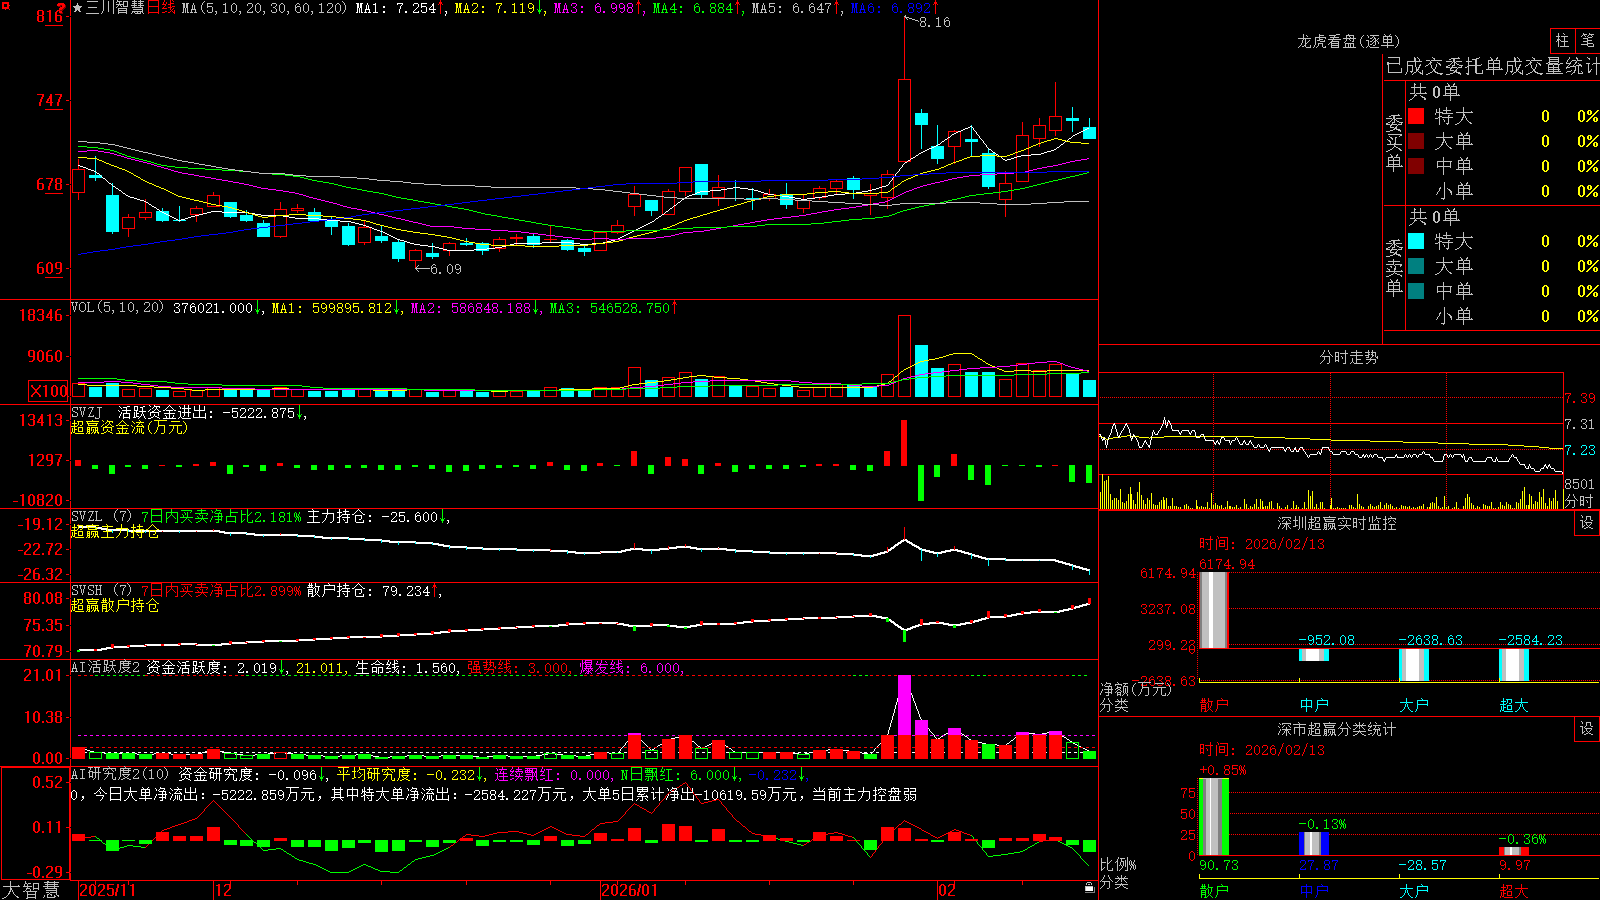Image resolution: width=1600 pixels, height=900 pixels.
Task: Open 设 settings for 深市超赢分类统计
Action: click(x=1587, y=729)
